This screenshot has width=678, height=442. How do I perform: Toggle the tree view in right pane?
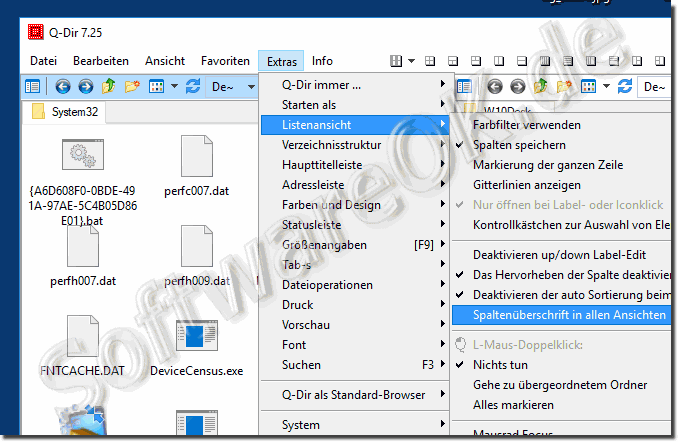click(464, 86)
